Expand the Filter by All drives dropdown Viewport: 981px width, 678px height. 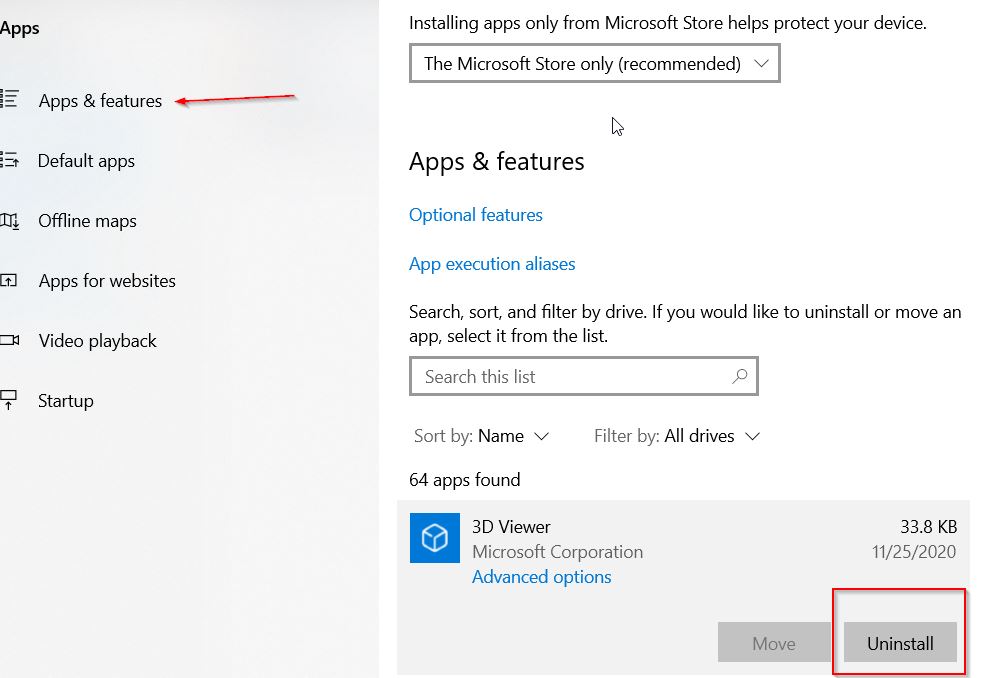click(x=677, y=436)
